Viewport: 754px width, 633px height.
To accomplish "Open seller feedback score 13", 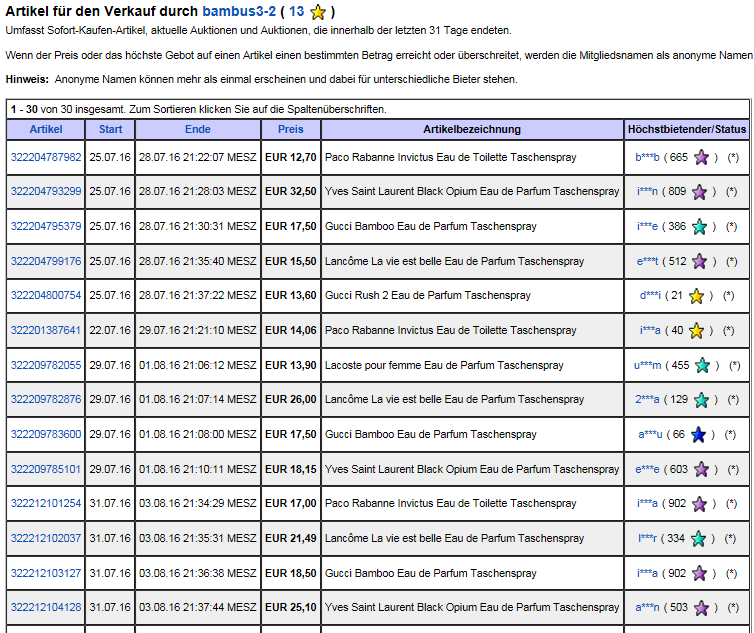I will coord(297,11).
